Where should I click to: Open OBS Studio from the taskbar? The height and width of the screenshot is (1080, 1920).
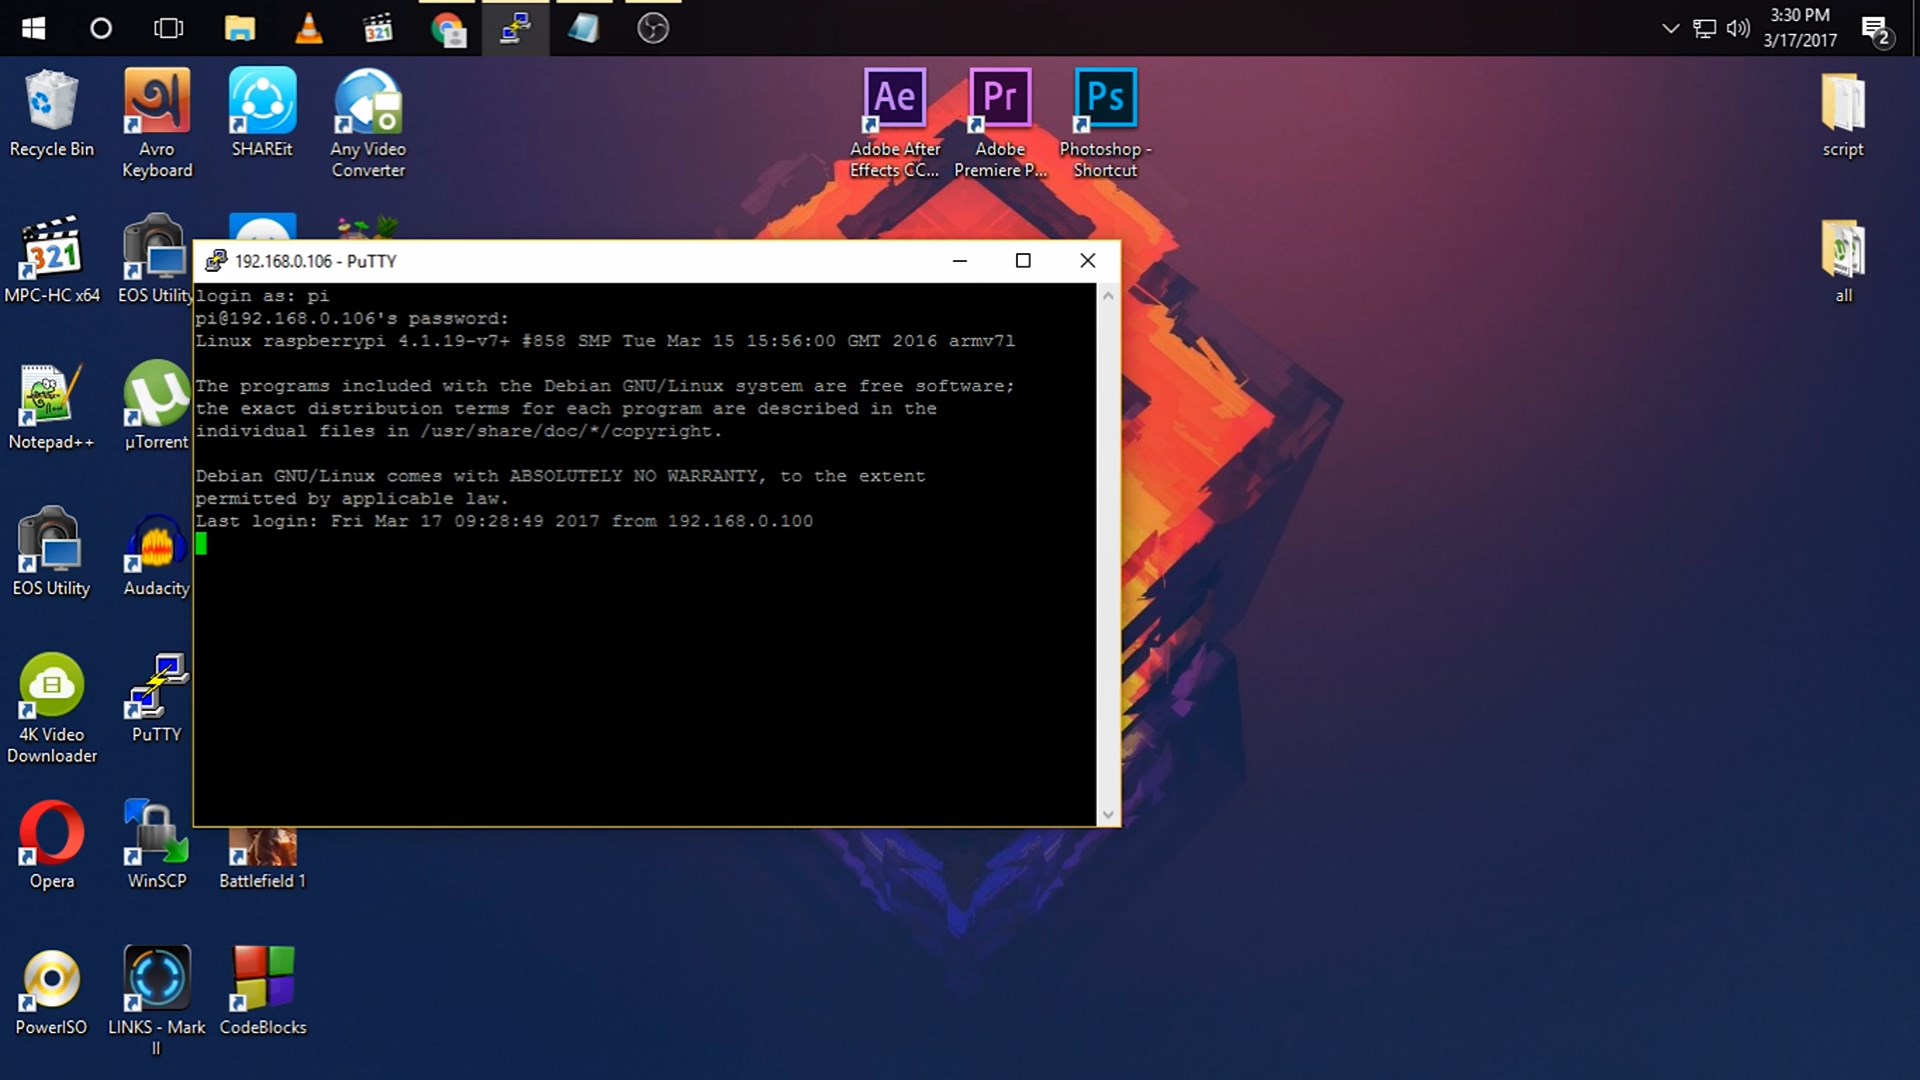[x=653, y=28]
